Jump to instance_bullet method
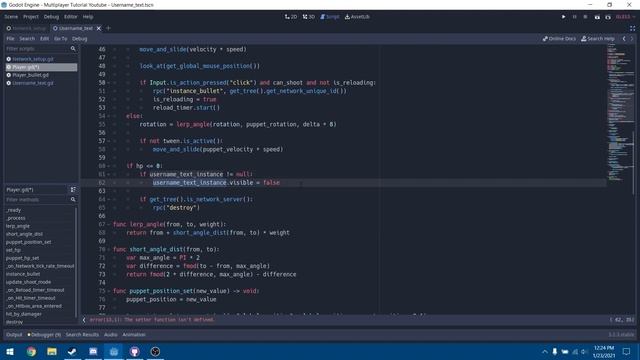 pyautogui.click(x=23, y=274)
